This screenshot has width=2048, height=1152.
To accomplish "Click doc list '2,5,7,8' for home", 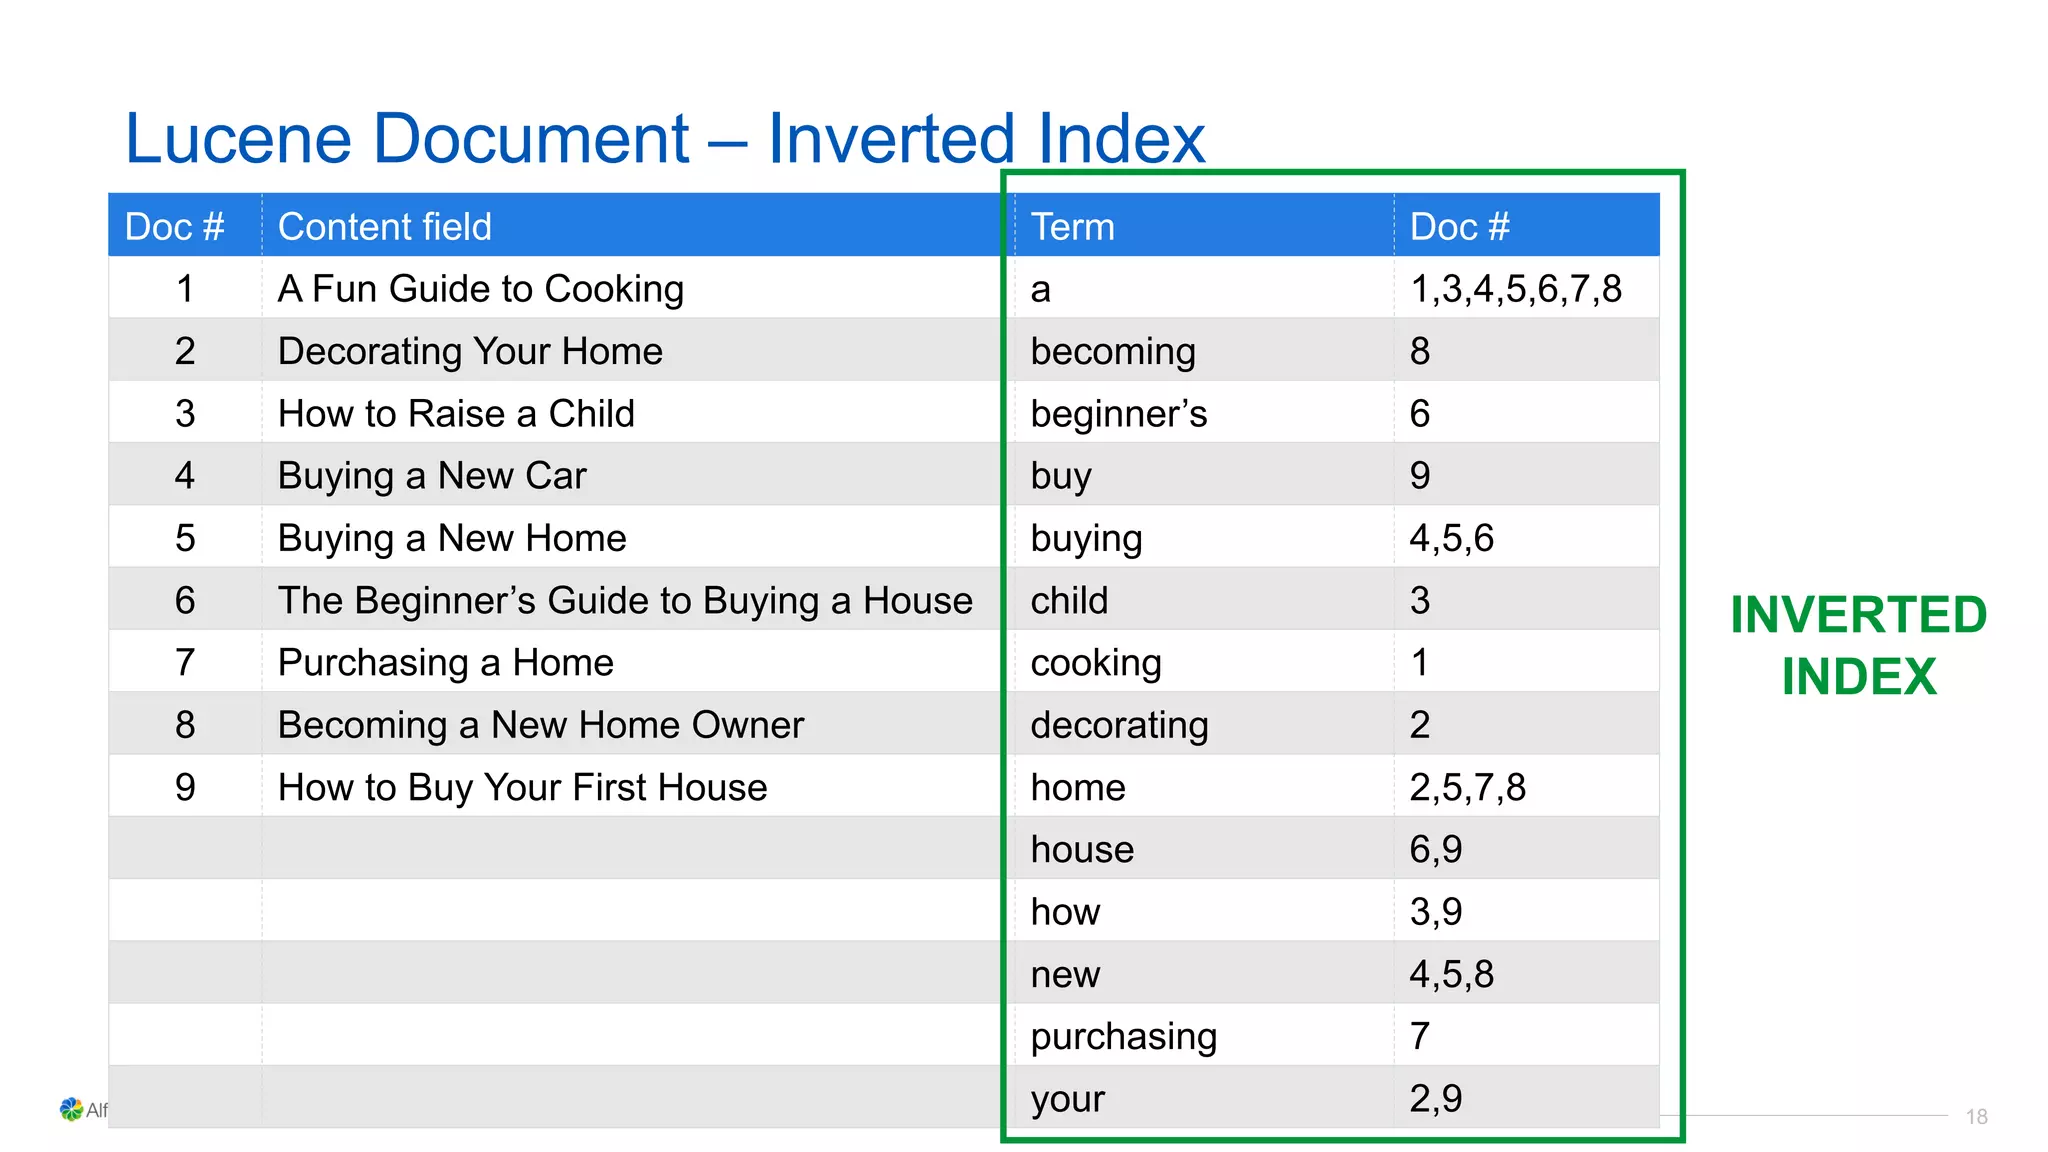I will pos(1468,788).
